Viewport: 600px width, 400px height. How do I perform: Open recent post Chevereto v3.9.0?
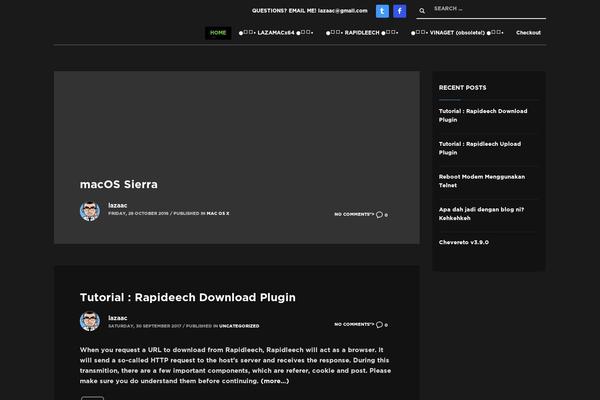[464, 242]
